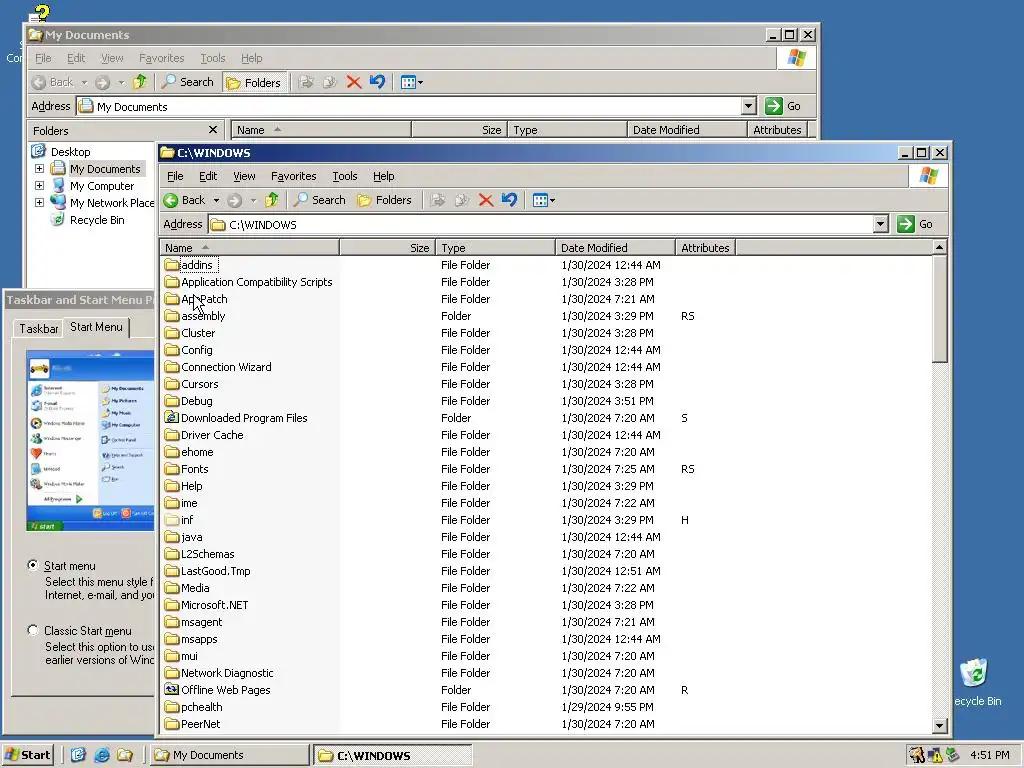Image resolution: width=1024 pixels, height=768 pixels.
Task: Open Back history dropdown arrow in C:\WINDOWS
Action: coord(216,200)
